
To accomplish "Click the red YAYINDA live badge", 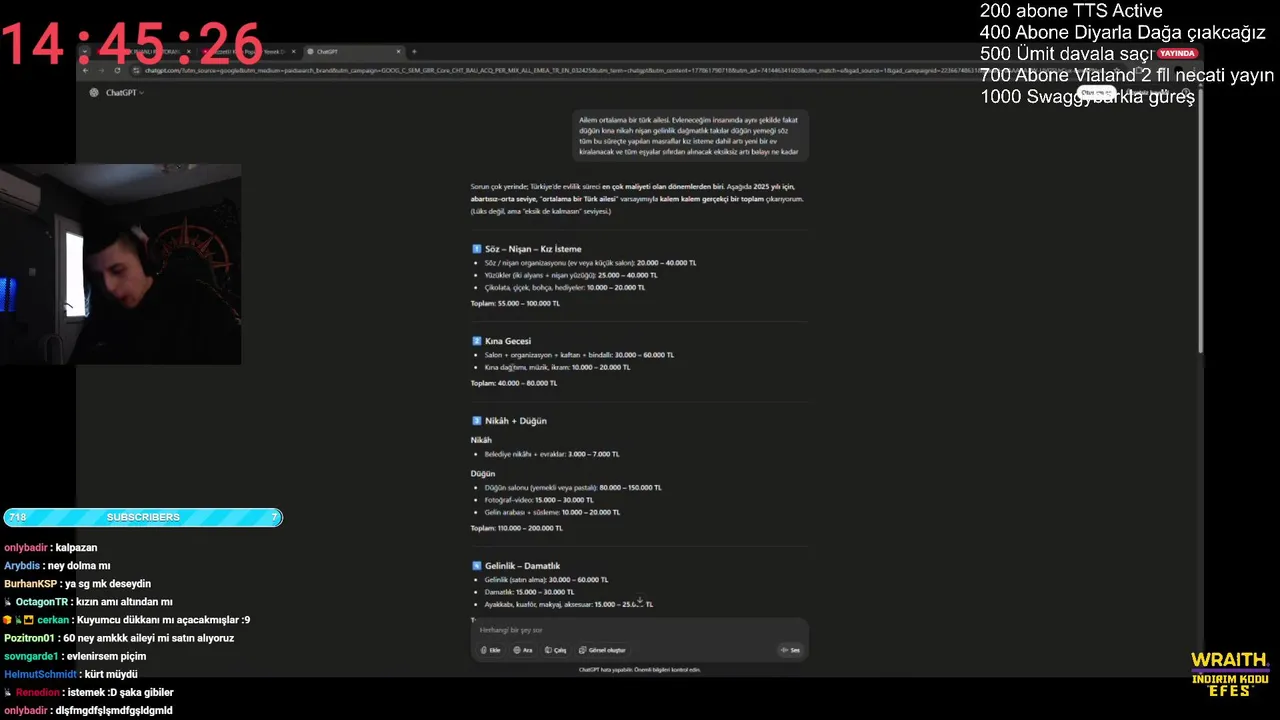I will pyautogui.click(x=1177, y=53).
